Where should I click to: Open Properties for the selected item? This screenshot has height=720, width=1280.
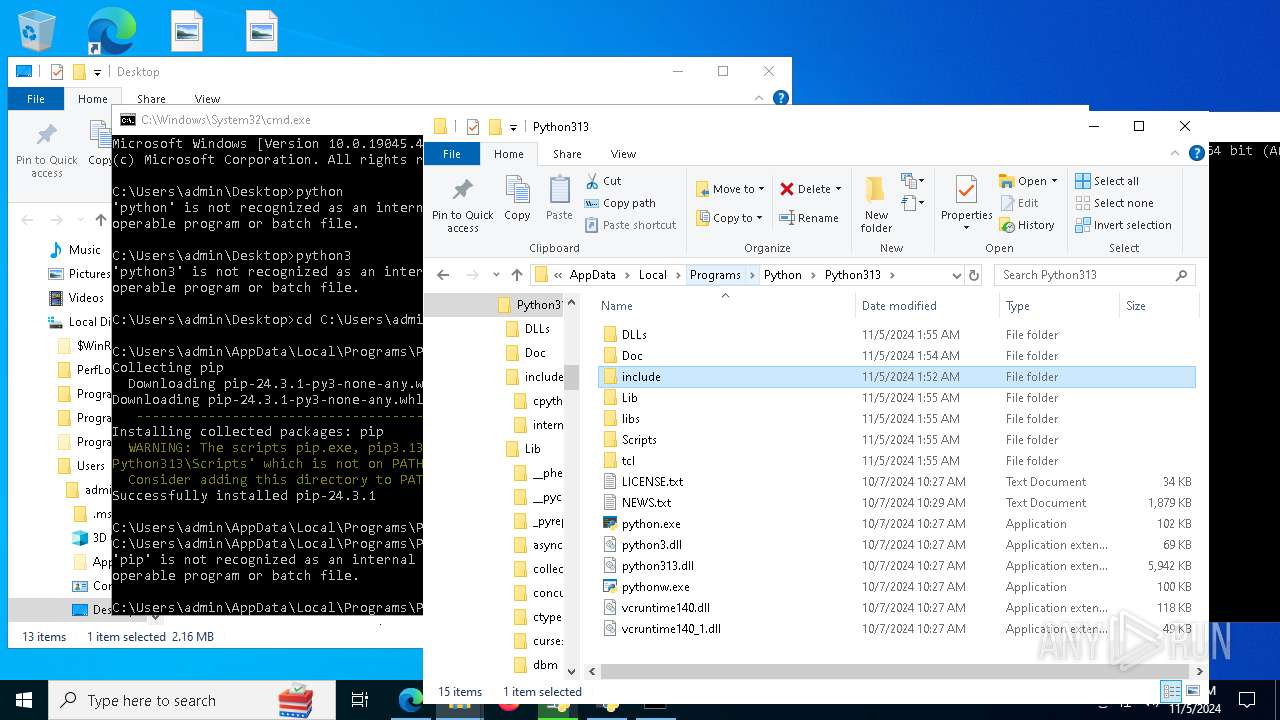(x=966, y=204)
